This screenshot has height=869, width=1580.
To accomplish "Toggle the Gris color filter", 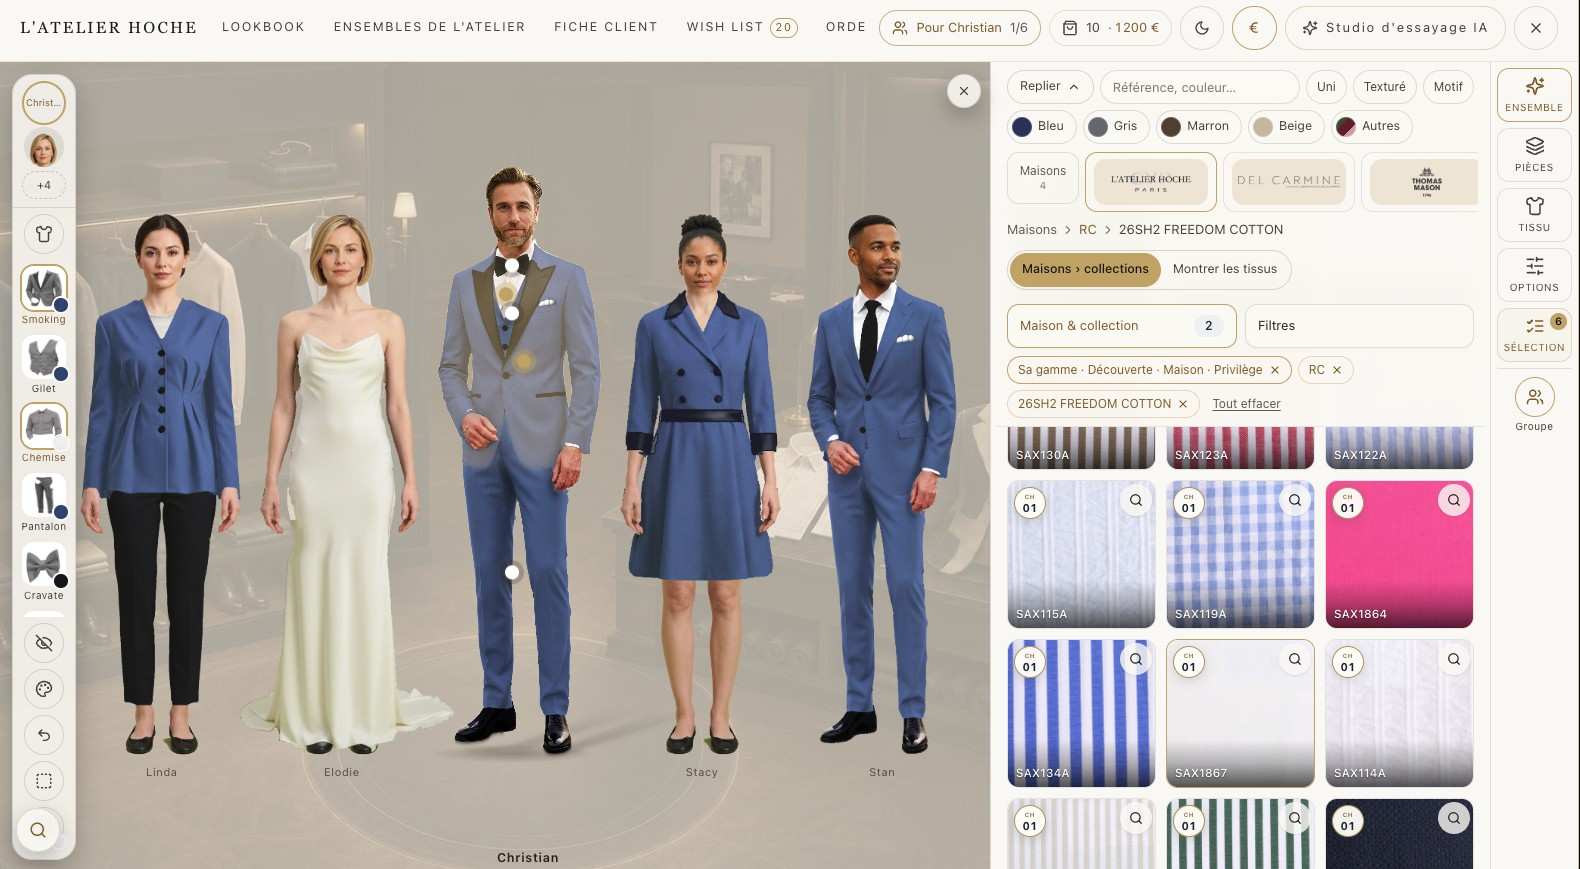I will [x=1116, y=126].
